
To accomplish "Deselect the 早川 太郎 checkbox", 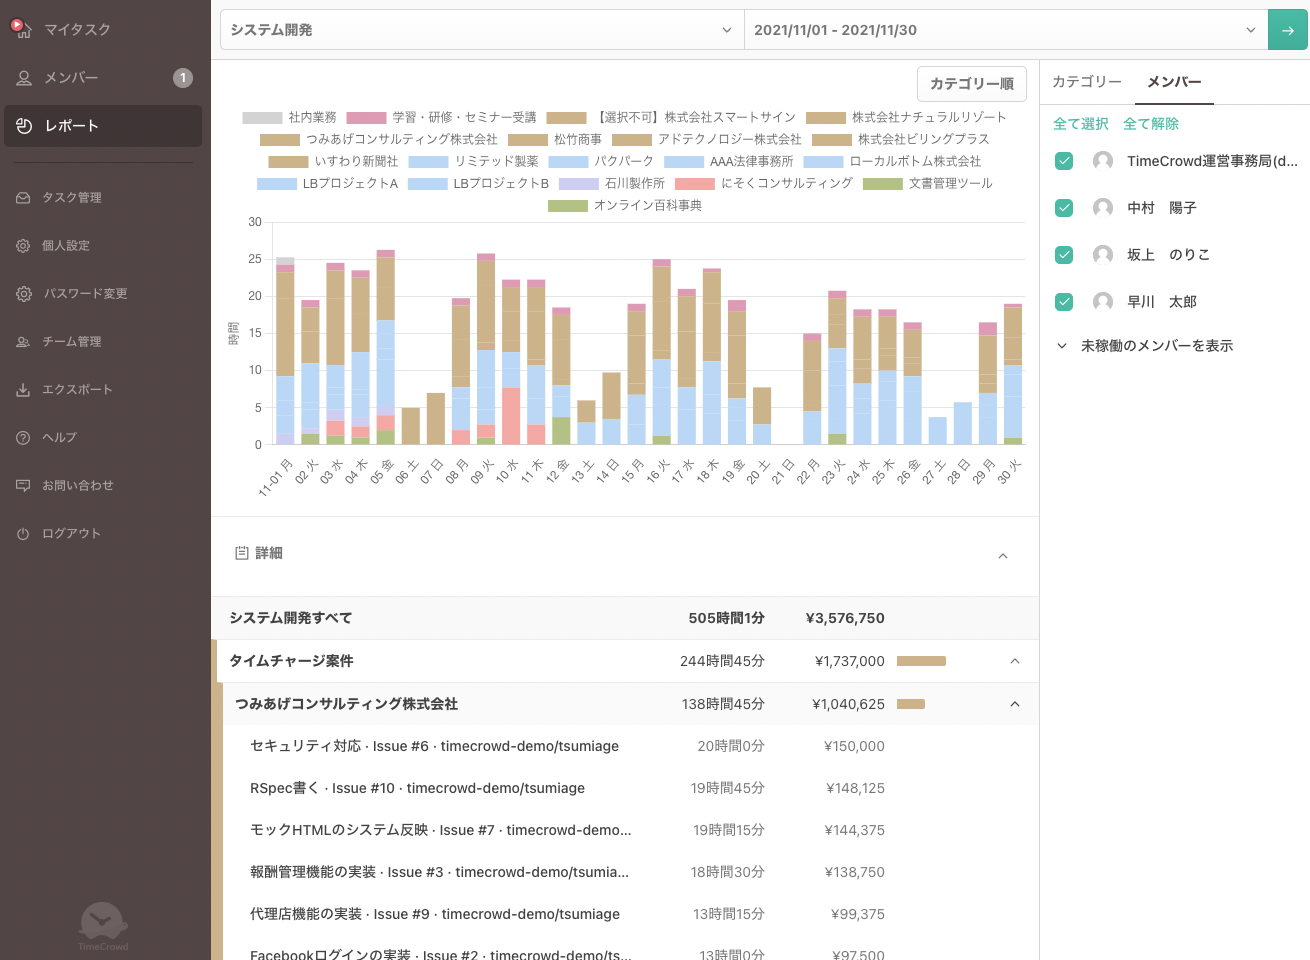I will (x=1064, y=302).
